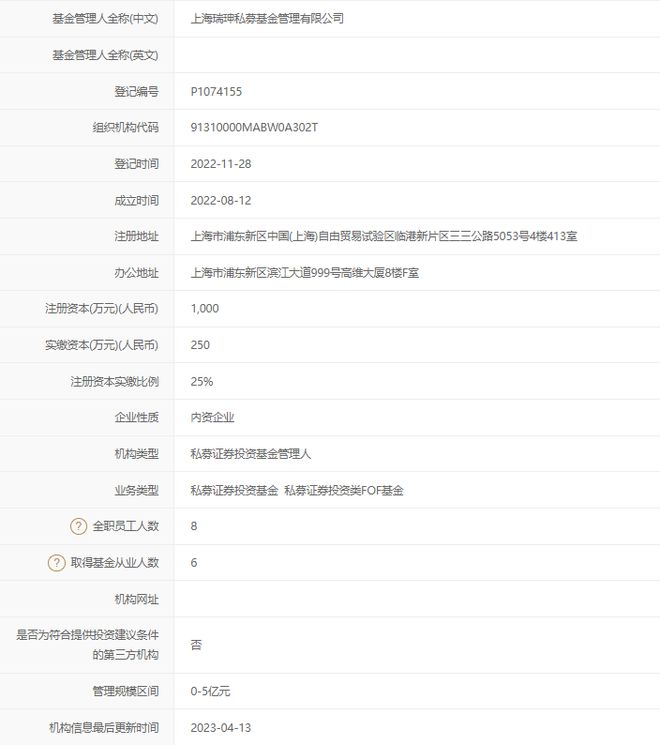The image size is (660, 745).
Task: Click the fund-qualified staff count 6
Action: pyautogui.click(x=194, y=563)
